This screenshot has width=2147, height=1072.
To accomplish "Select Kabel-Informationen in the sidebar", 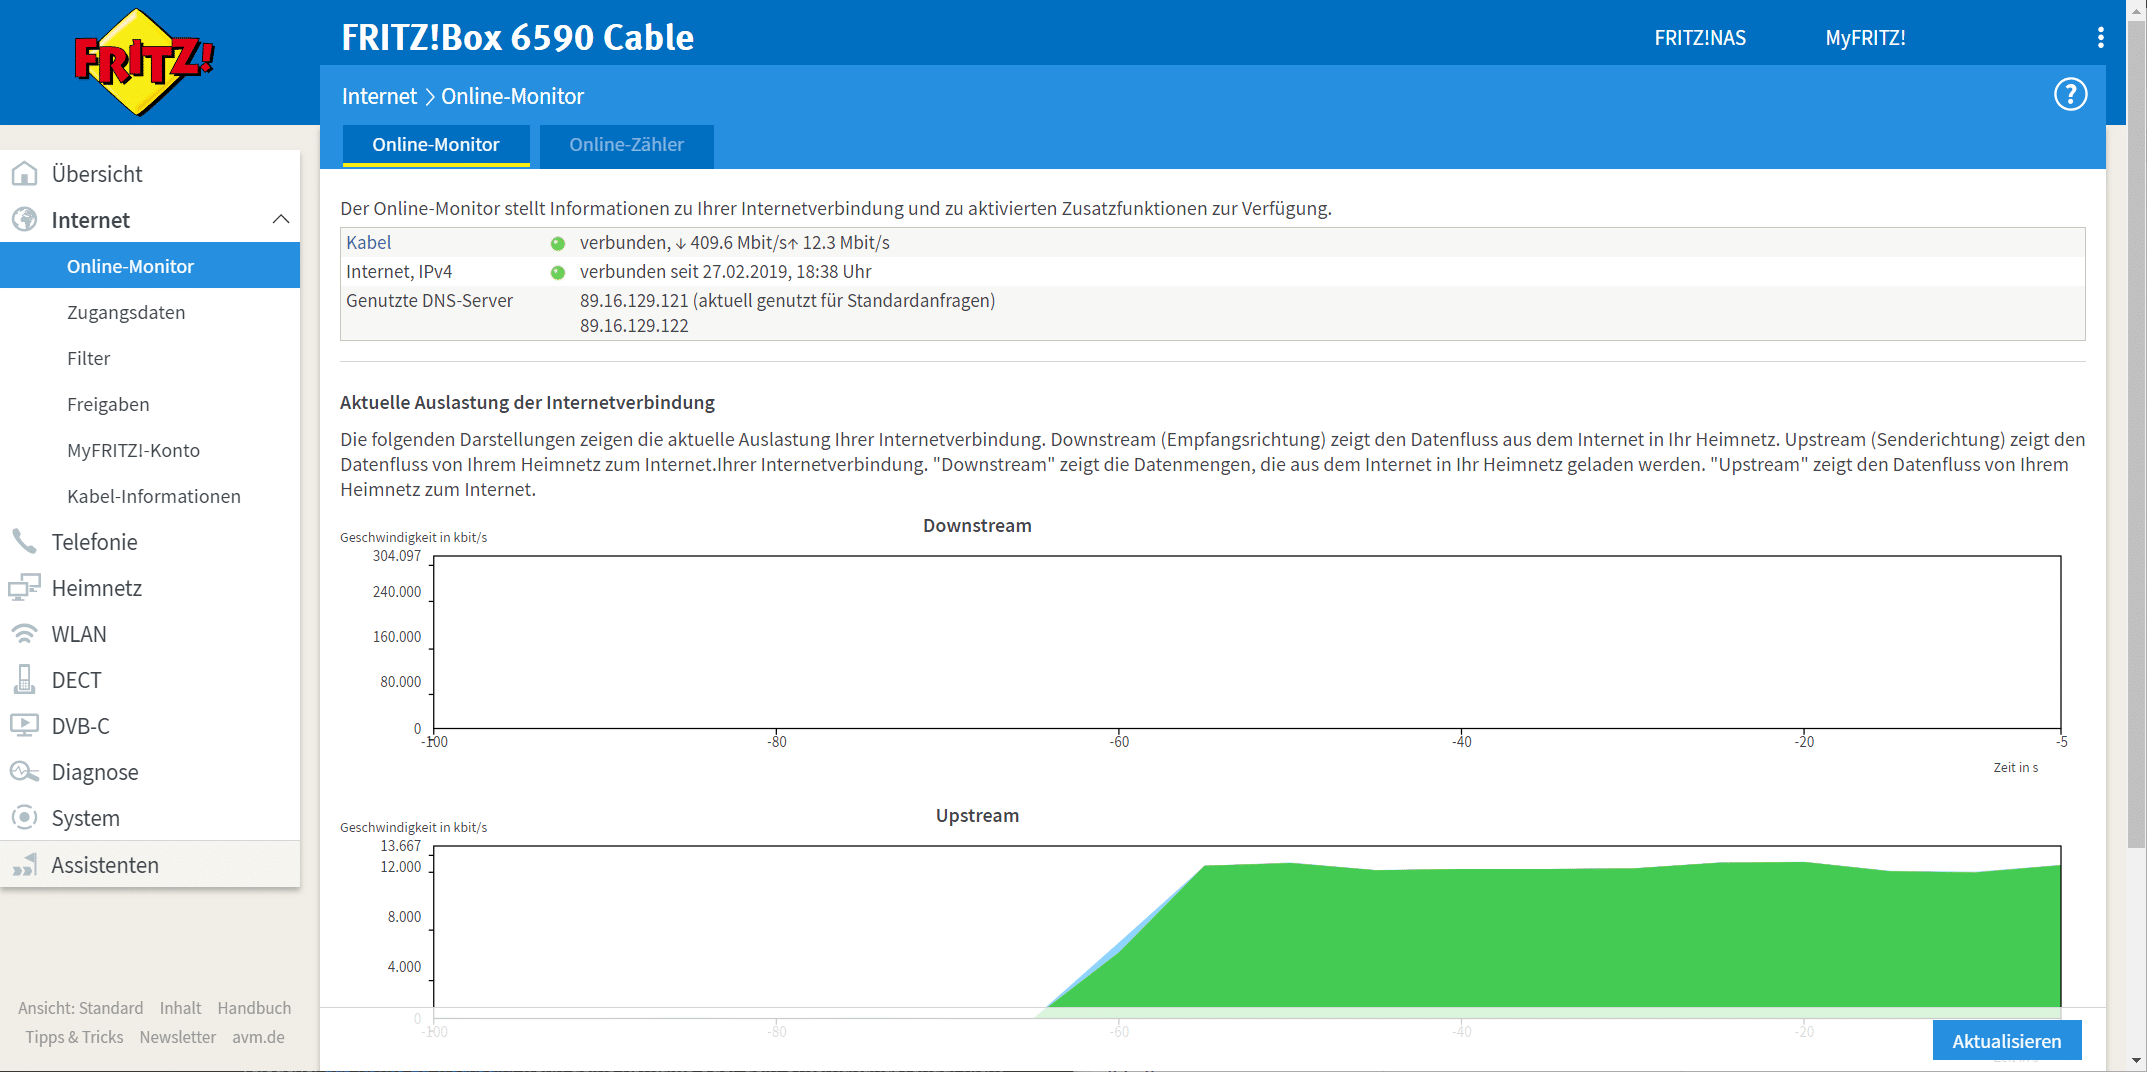I will 154,496.
